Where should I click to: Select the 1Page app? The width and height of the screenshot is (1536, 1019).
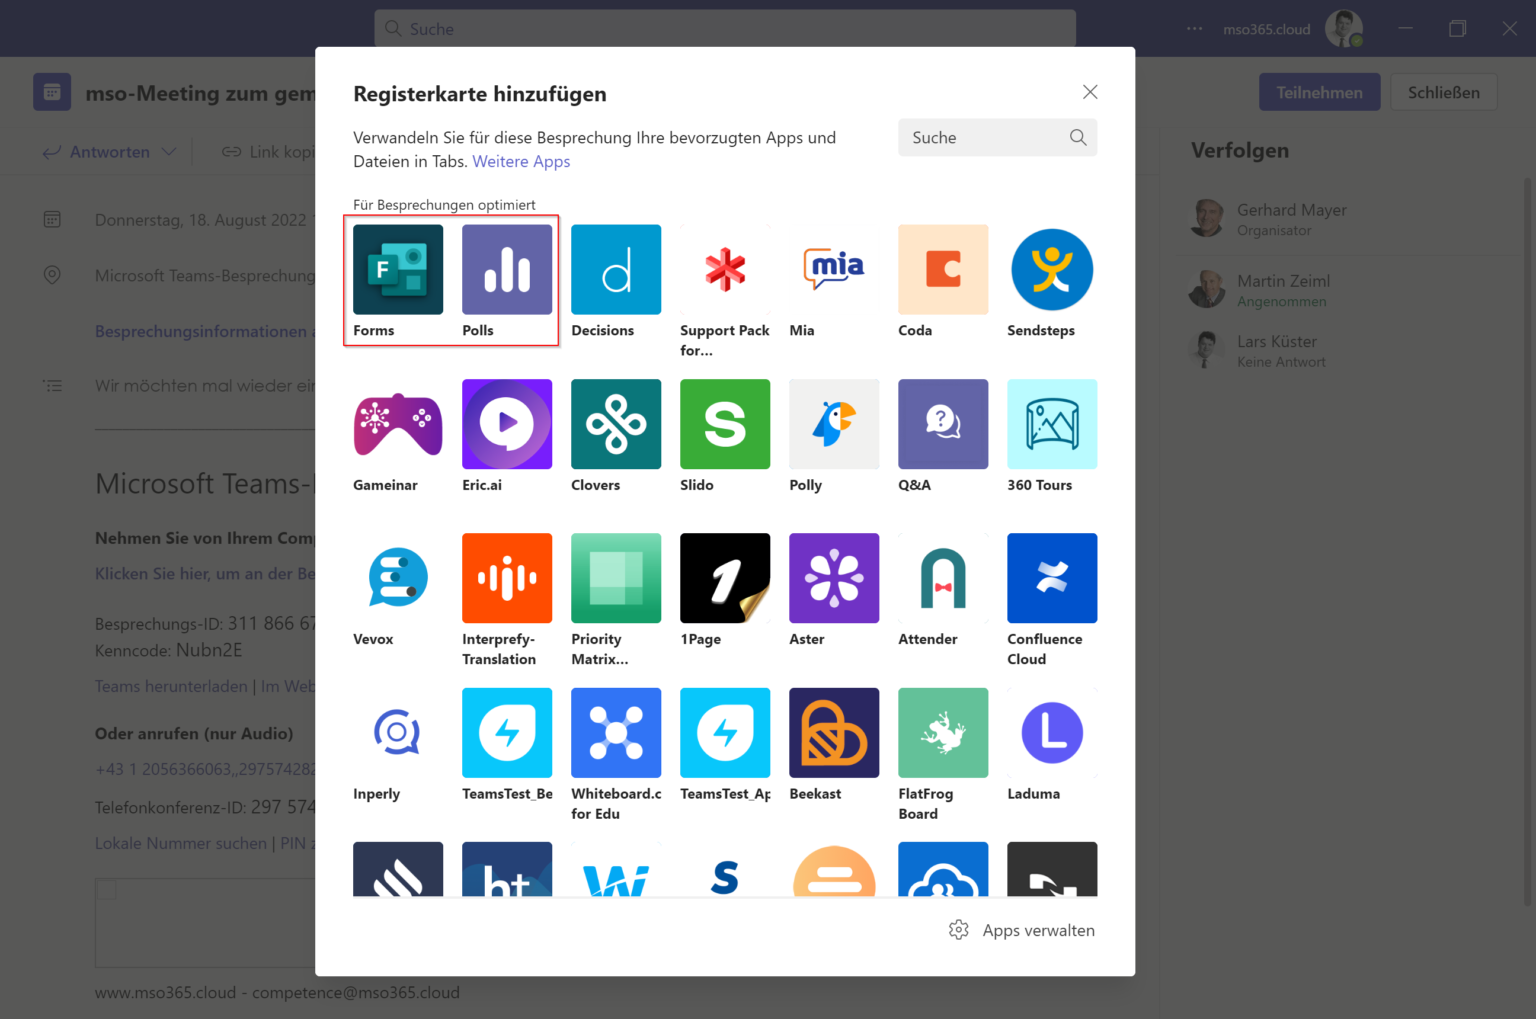(724, 578)
